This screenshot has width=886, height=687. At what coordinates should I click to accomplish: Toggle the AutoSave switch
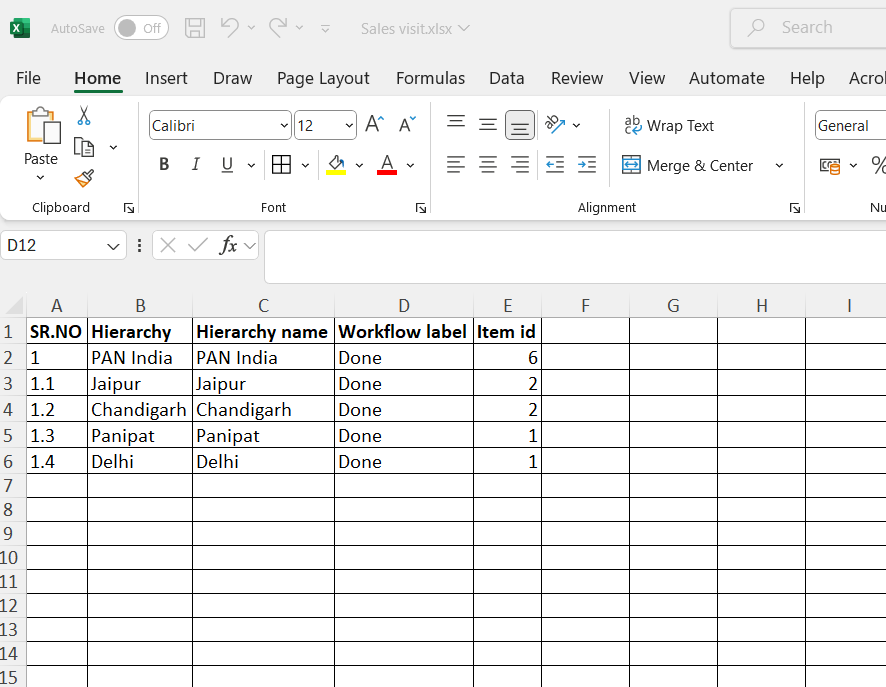pyautogui.click(x=141, y=28)
